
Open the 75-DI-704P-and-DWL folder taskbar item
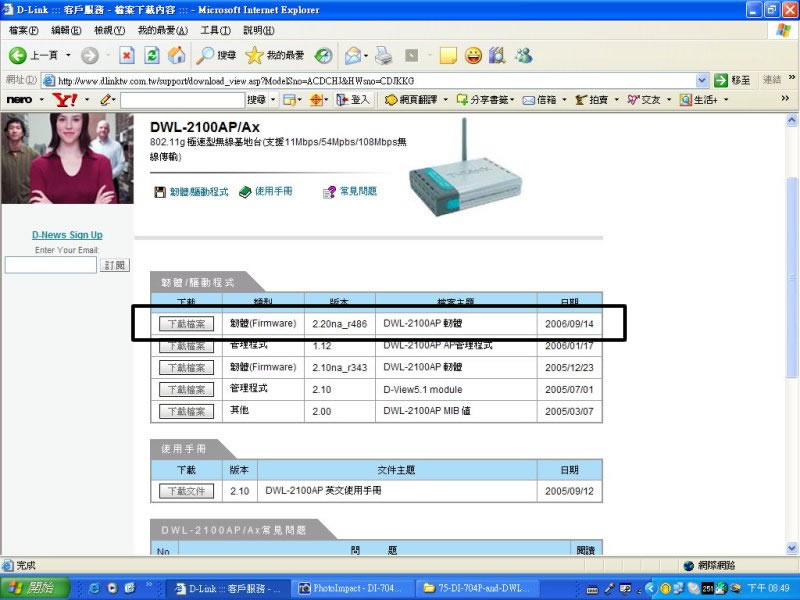[x=477, y=588]
